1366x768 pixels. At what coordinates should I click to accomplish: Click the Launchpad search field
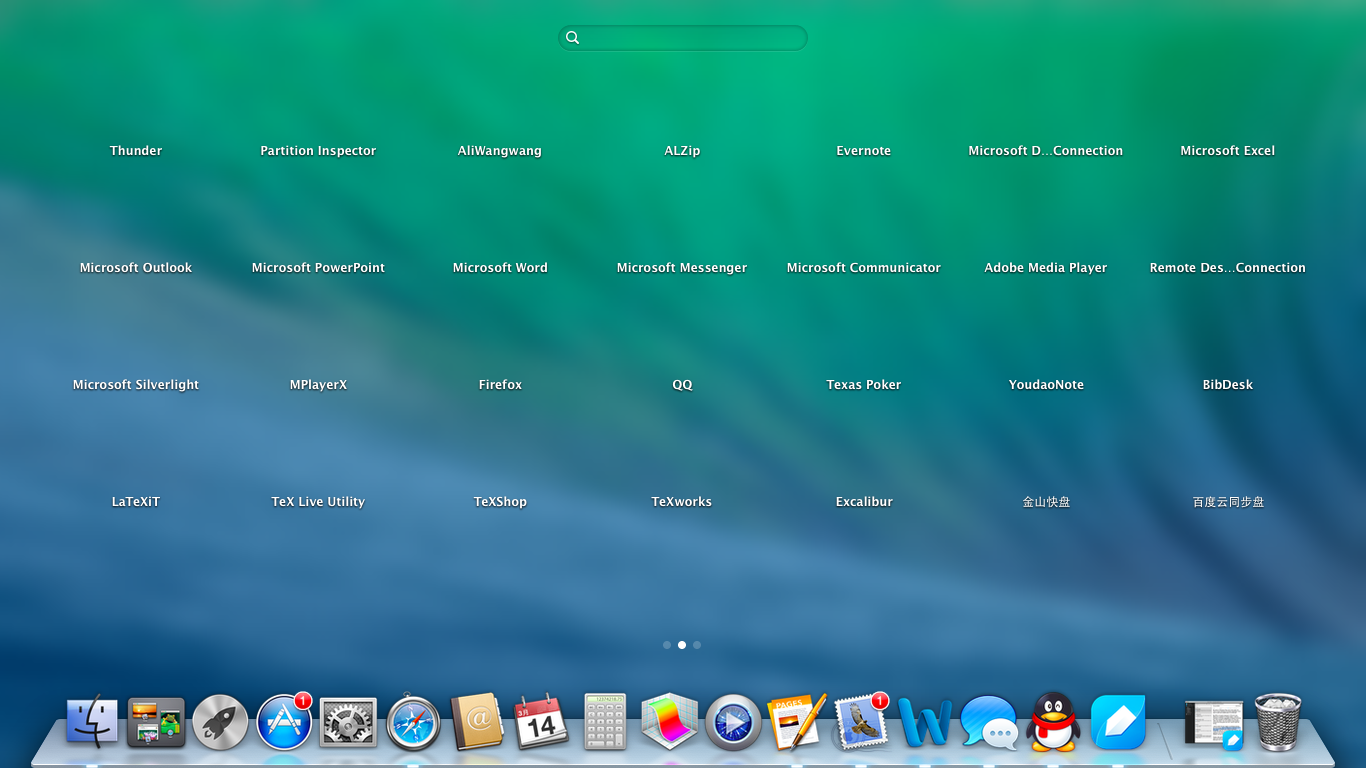pyautogui.click(x=683, y=37)
